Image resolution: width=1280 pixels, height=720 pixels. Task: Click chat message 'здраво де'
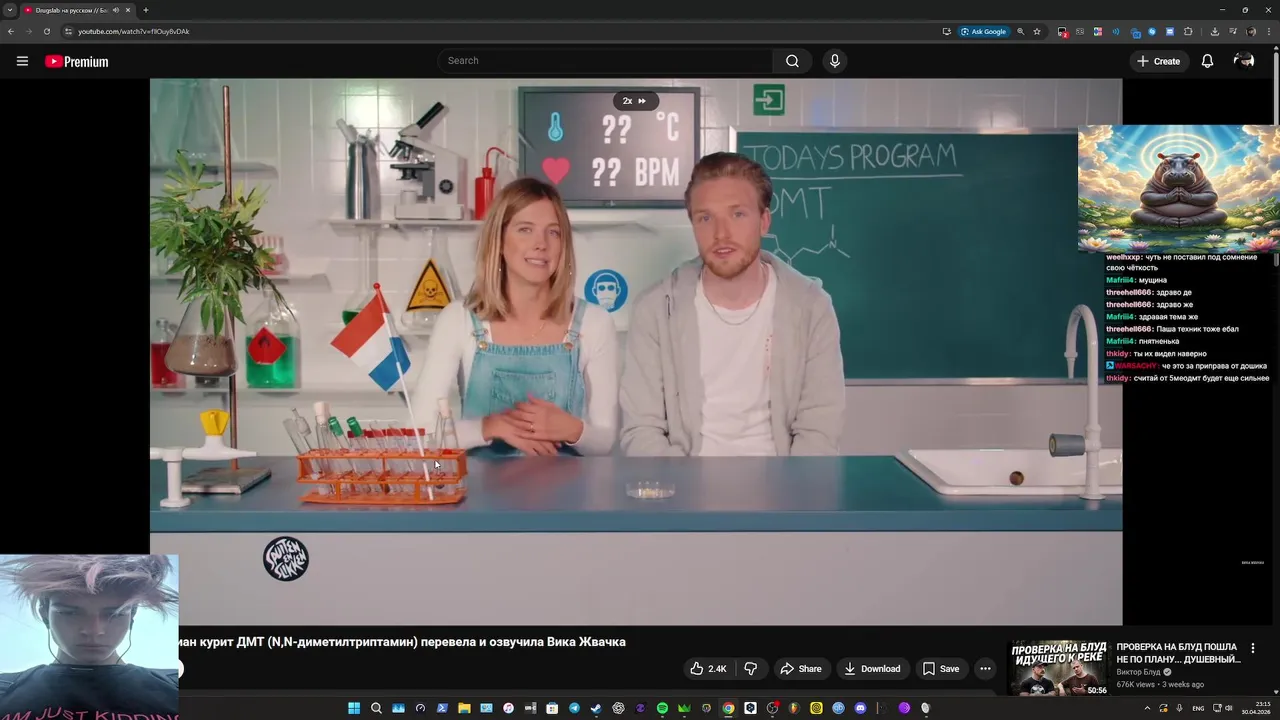(1149, 292)
